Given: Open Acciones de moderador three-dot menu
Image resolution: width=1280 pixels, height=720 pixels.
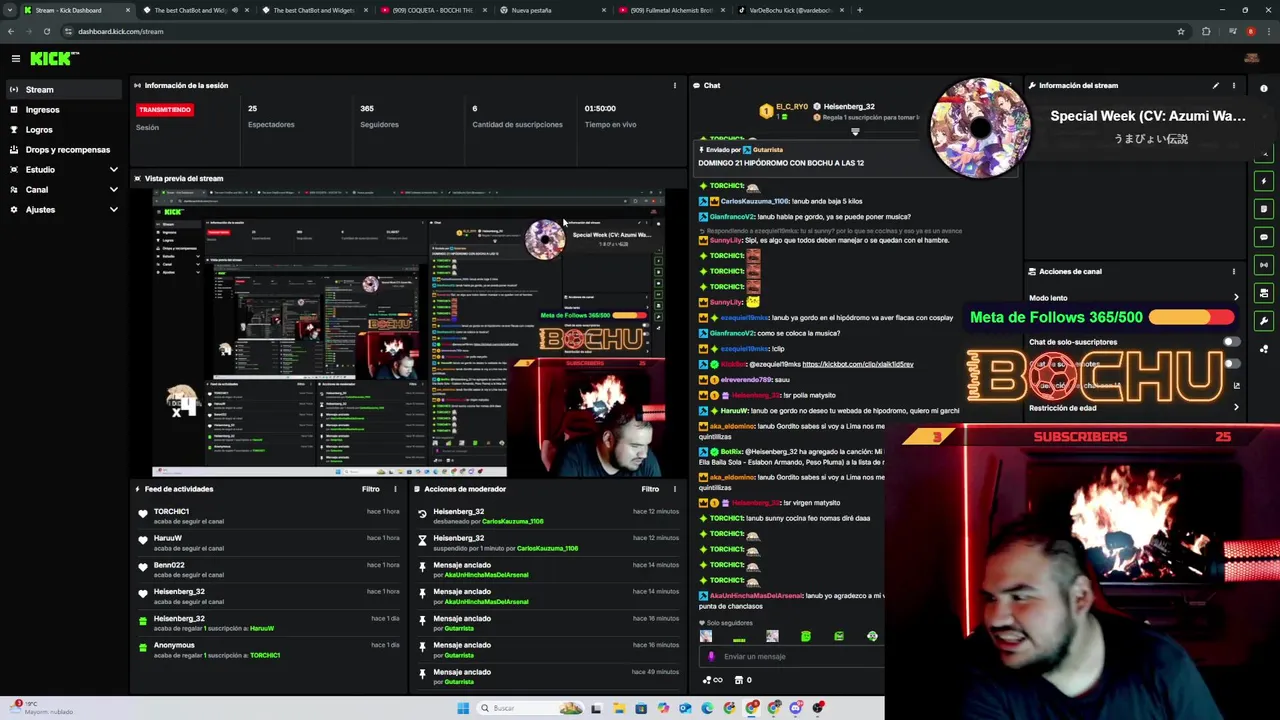Looking at the screenshot, I should [x=675, y=489].
